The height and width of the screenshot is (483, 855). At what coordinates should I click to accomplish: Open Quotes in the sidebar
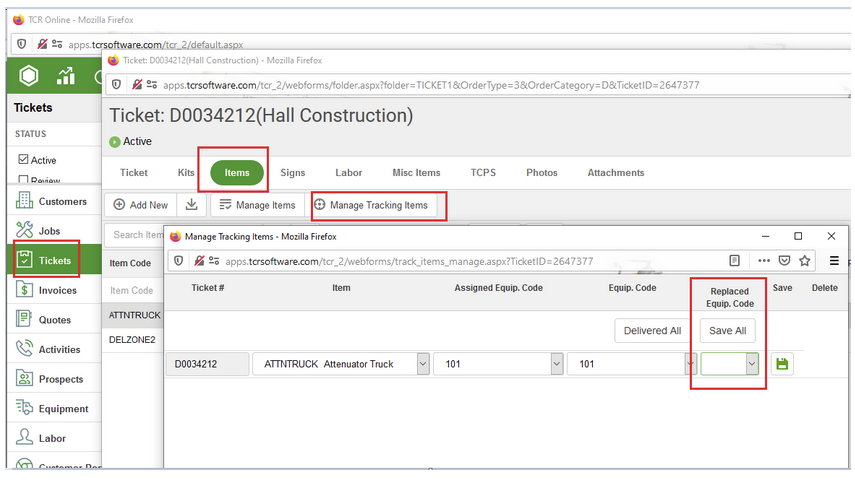54,319
